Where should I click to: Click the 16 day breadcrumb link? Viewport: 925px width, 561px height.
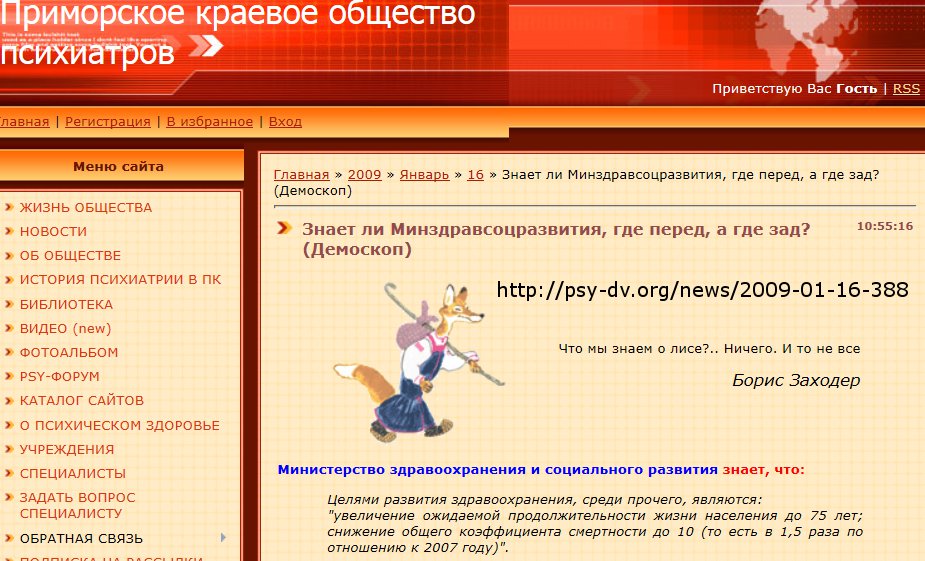pos(475,174)
